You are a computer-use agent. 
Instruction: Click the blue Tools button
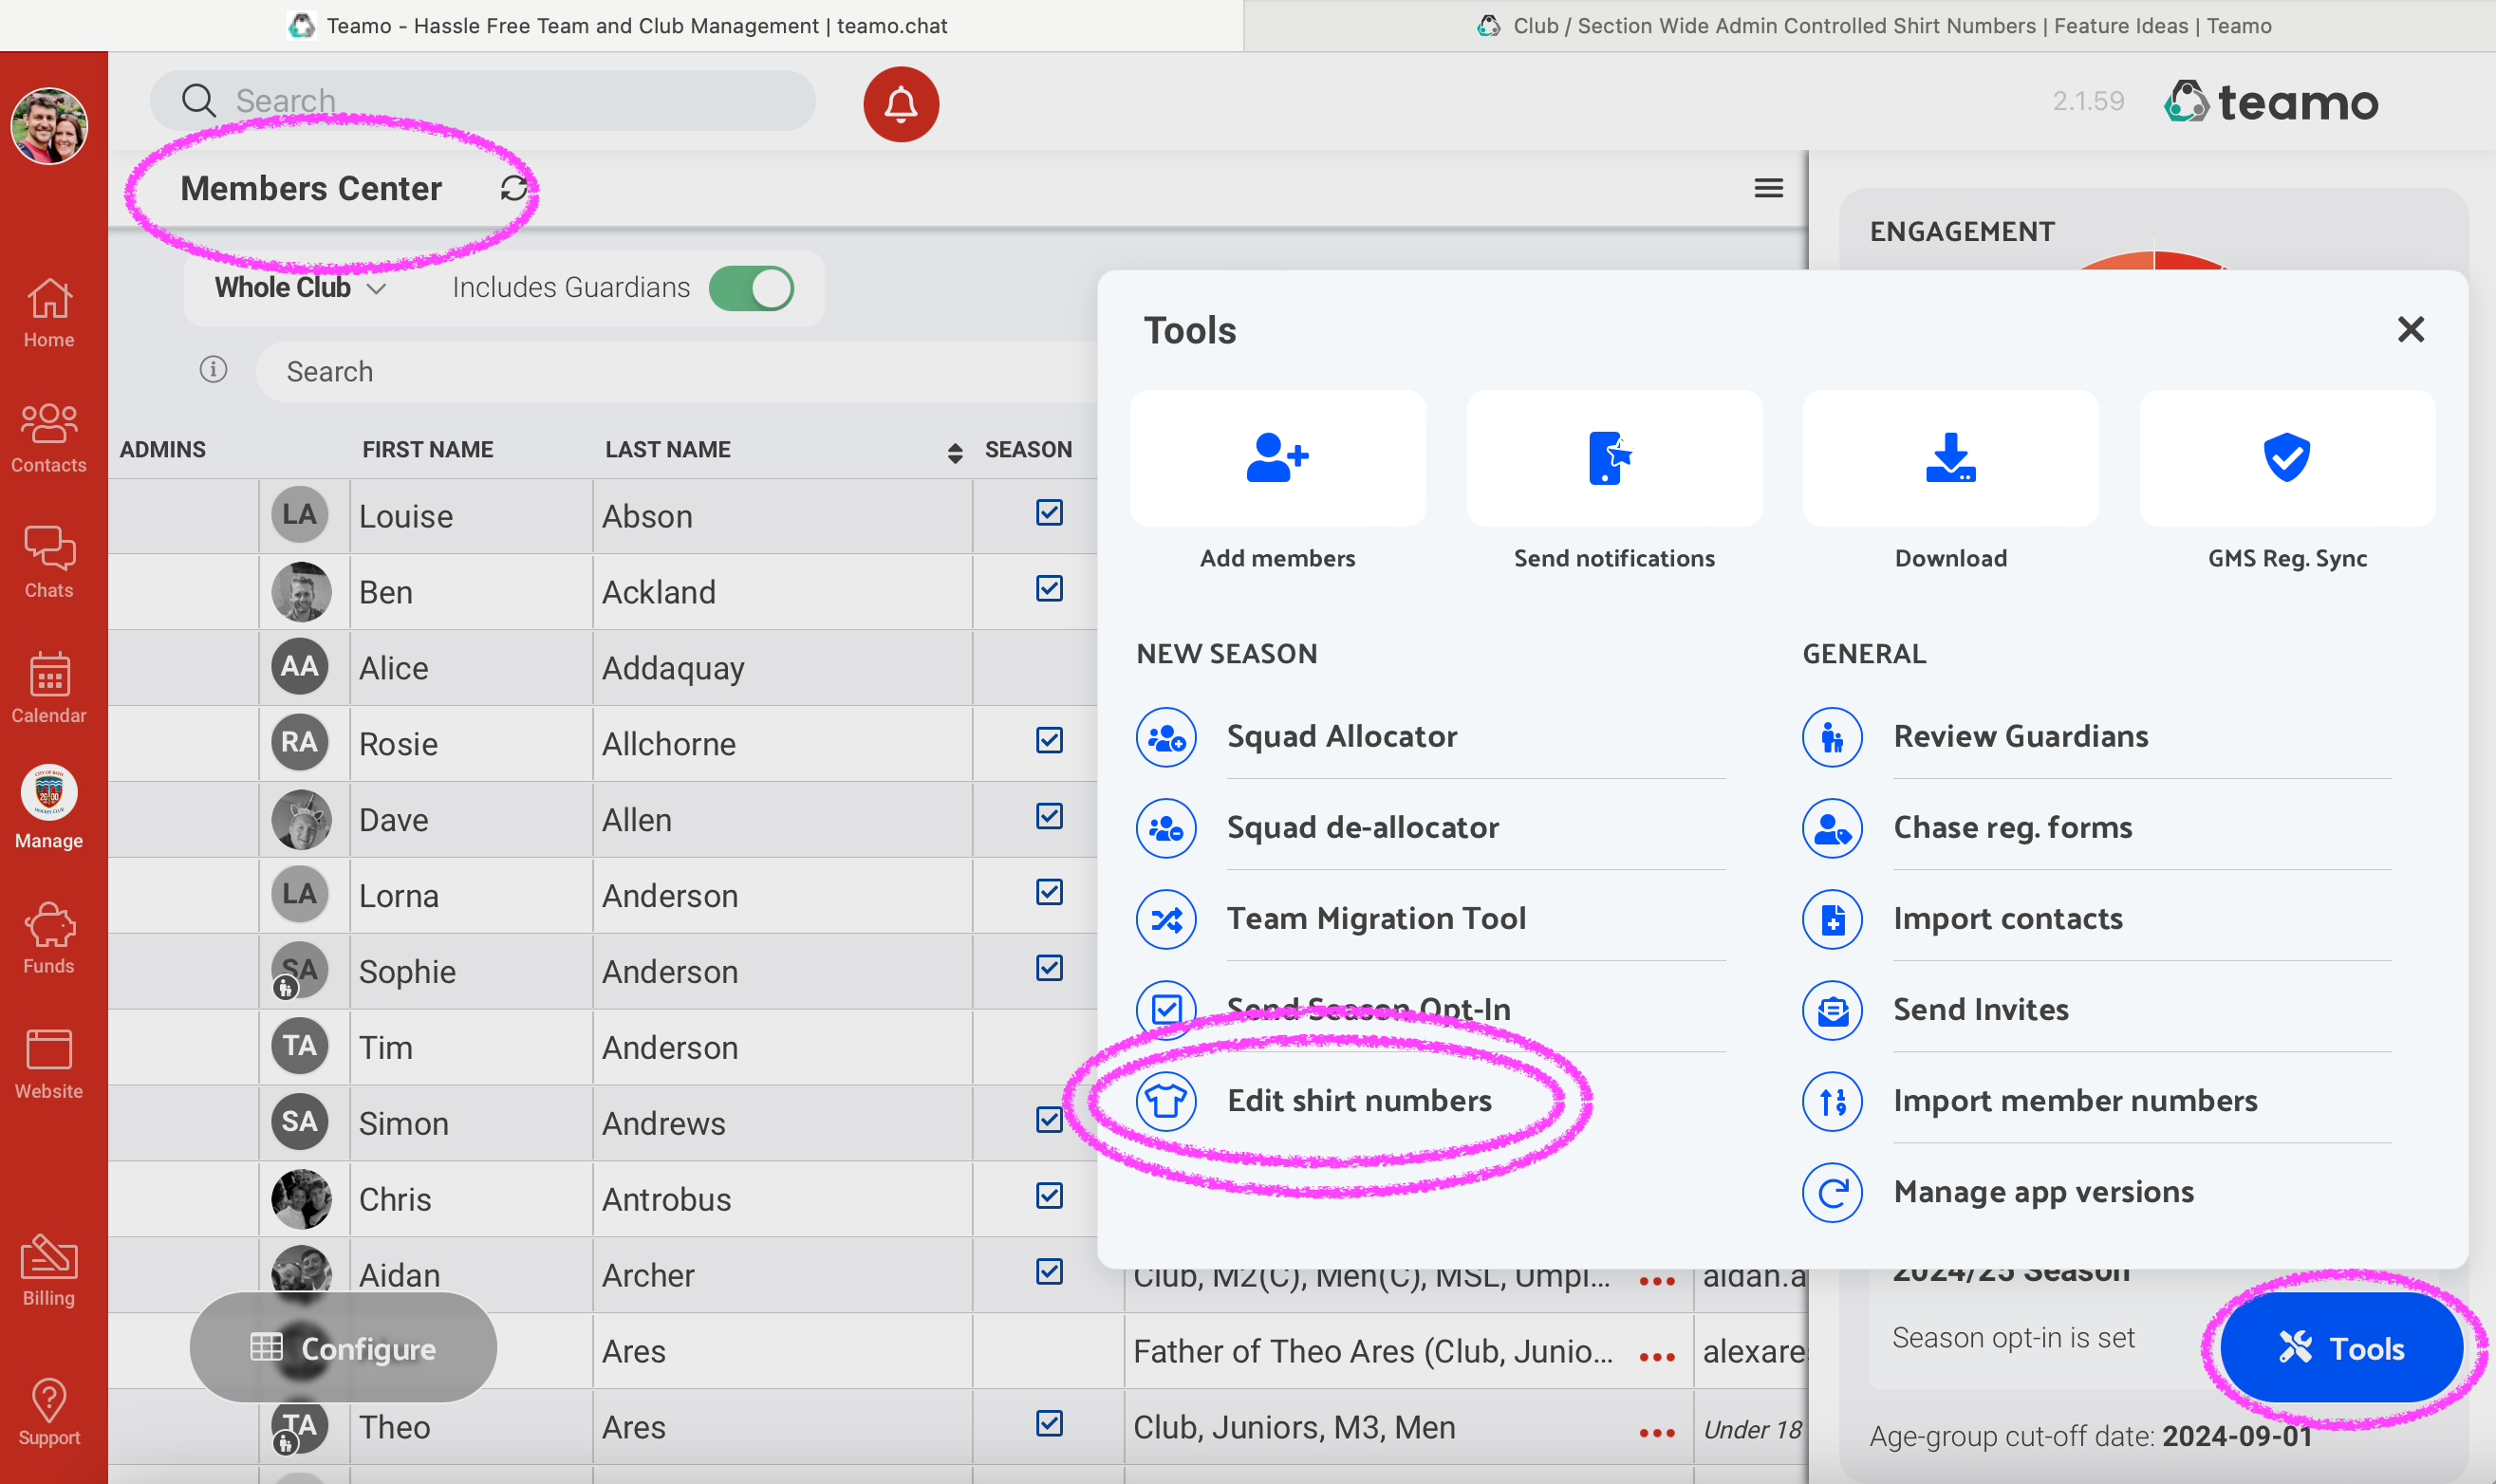click(x=2341, y=1348)
